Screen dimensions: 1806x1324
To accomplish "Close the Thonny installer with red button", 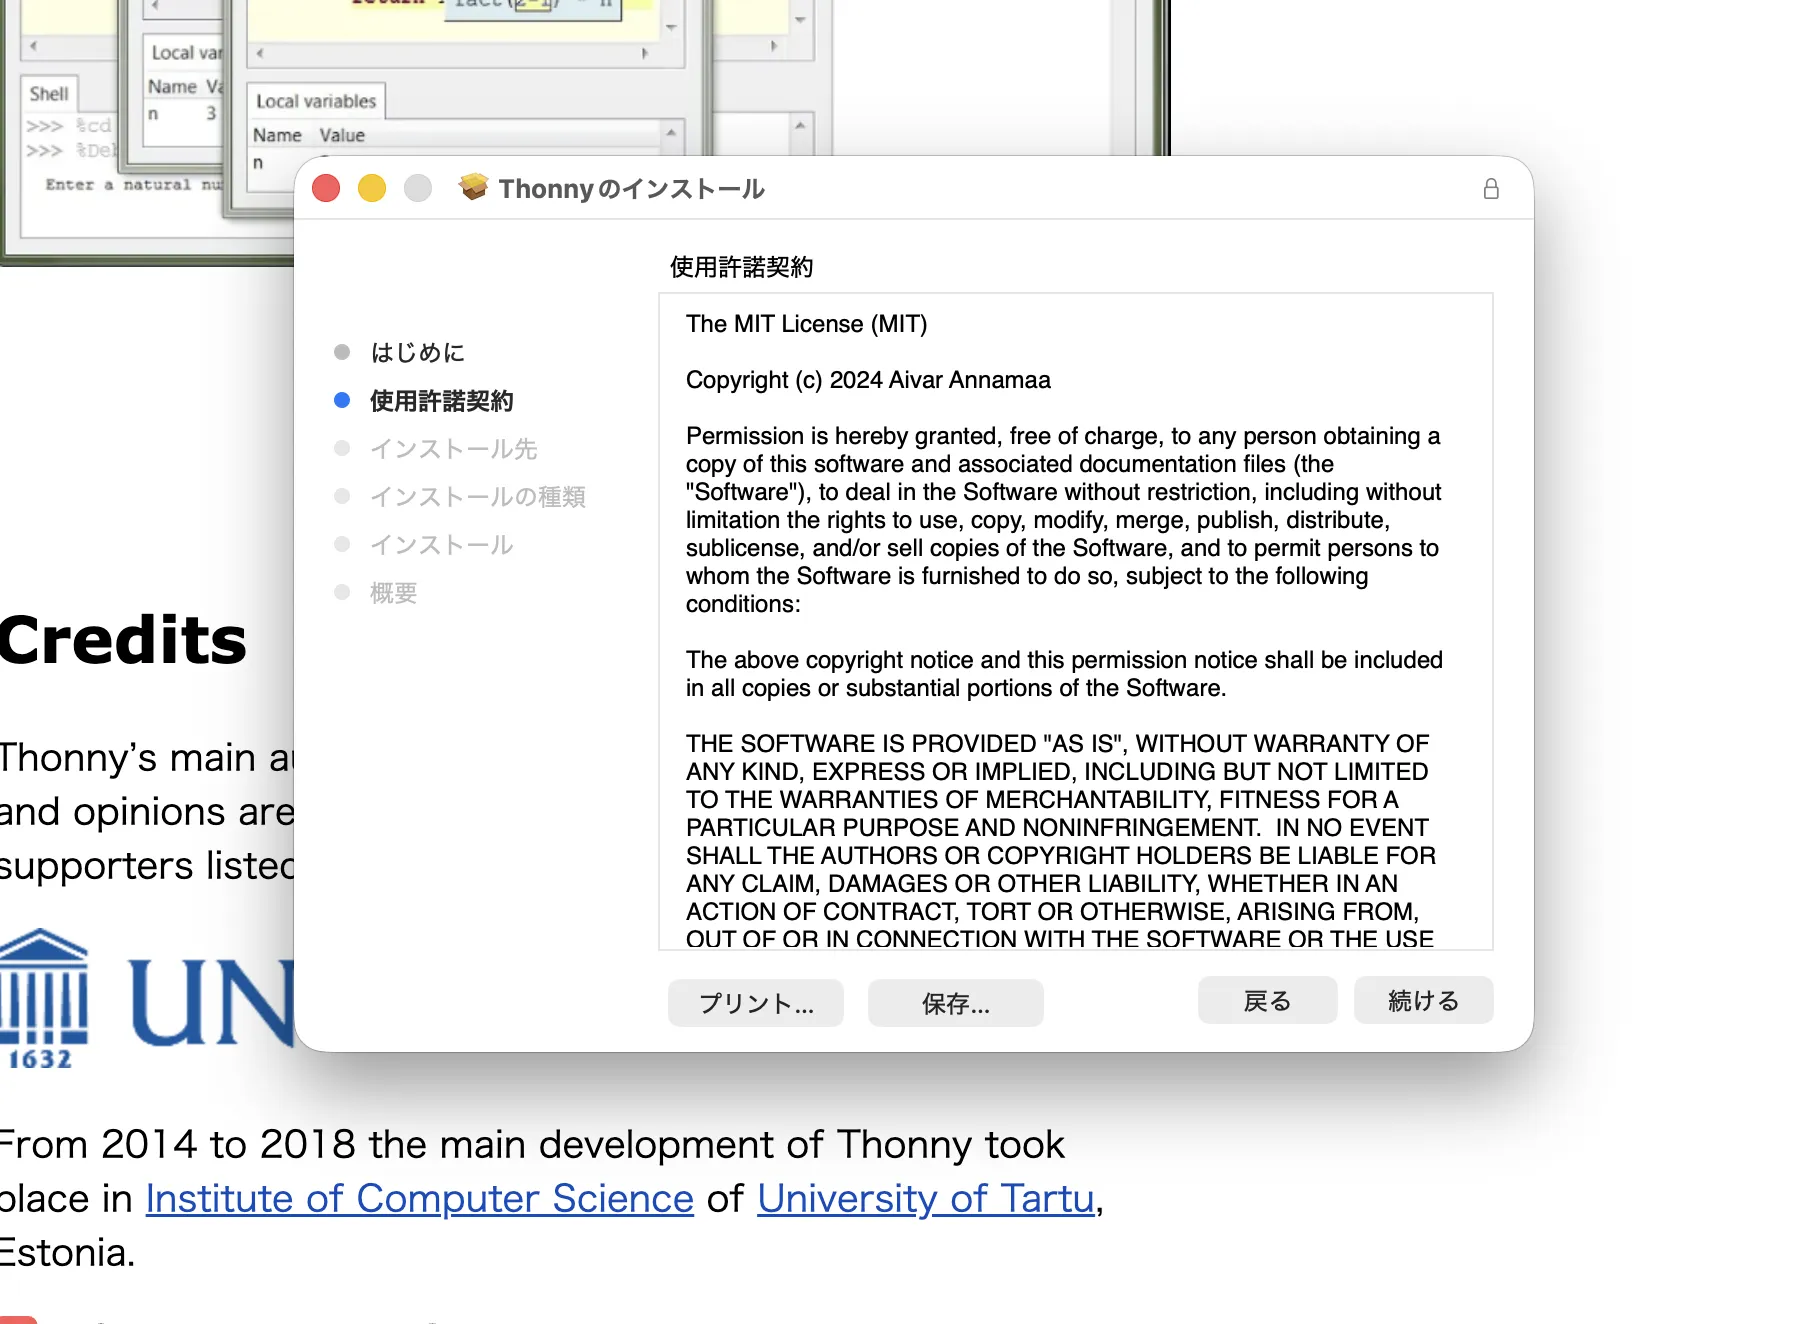I will coord(326,188).
